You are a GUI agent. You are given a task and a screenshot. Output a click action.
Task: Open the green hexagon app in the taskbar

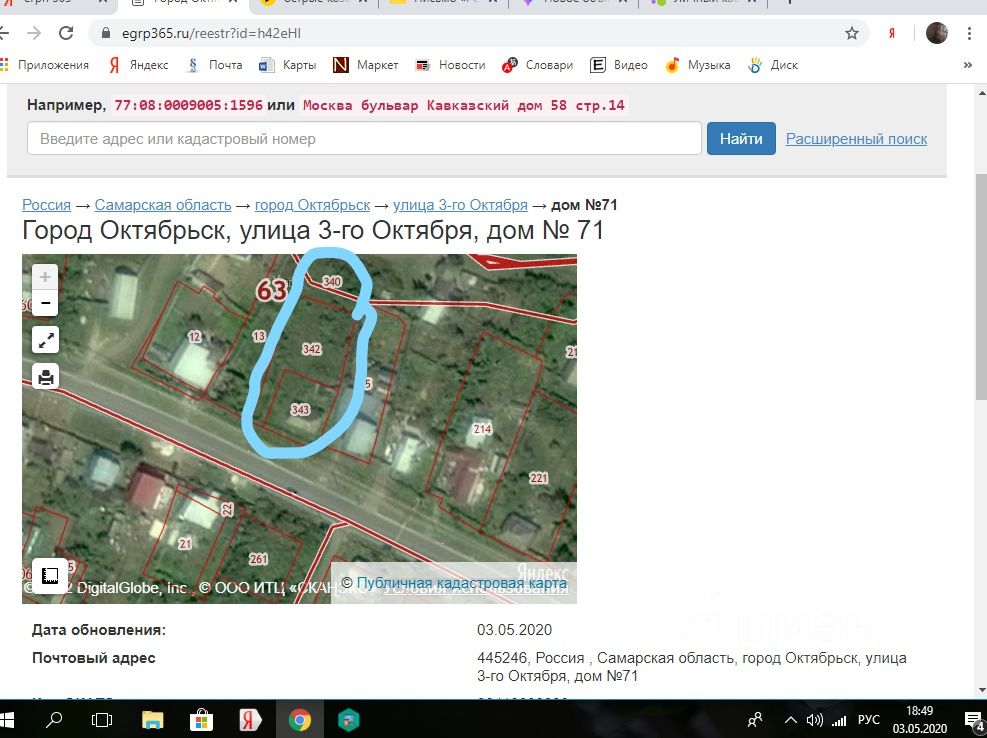(x=348, y=719)
